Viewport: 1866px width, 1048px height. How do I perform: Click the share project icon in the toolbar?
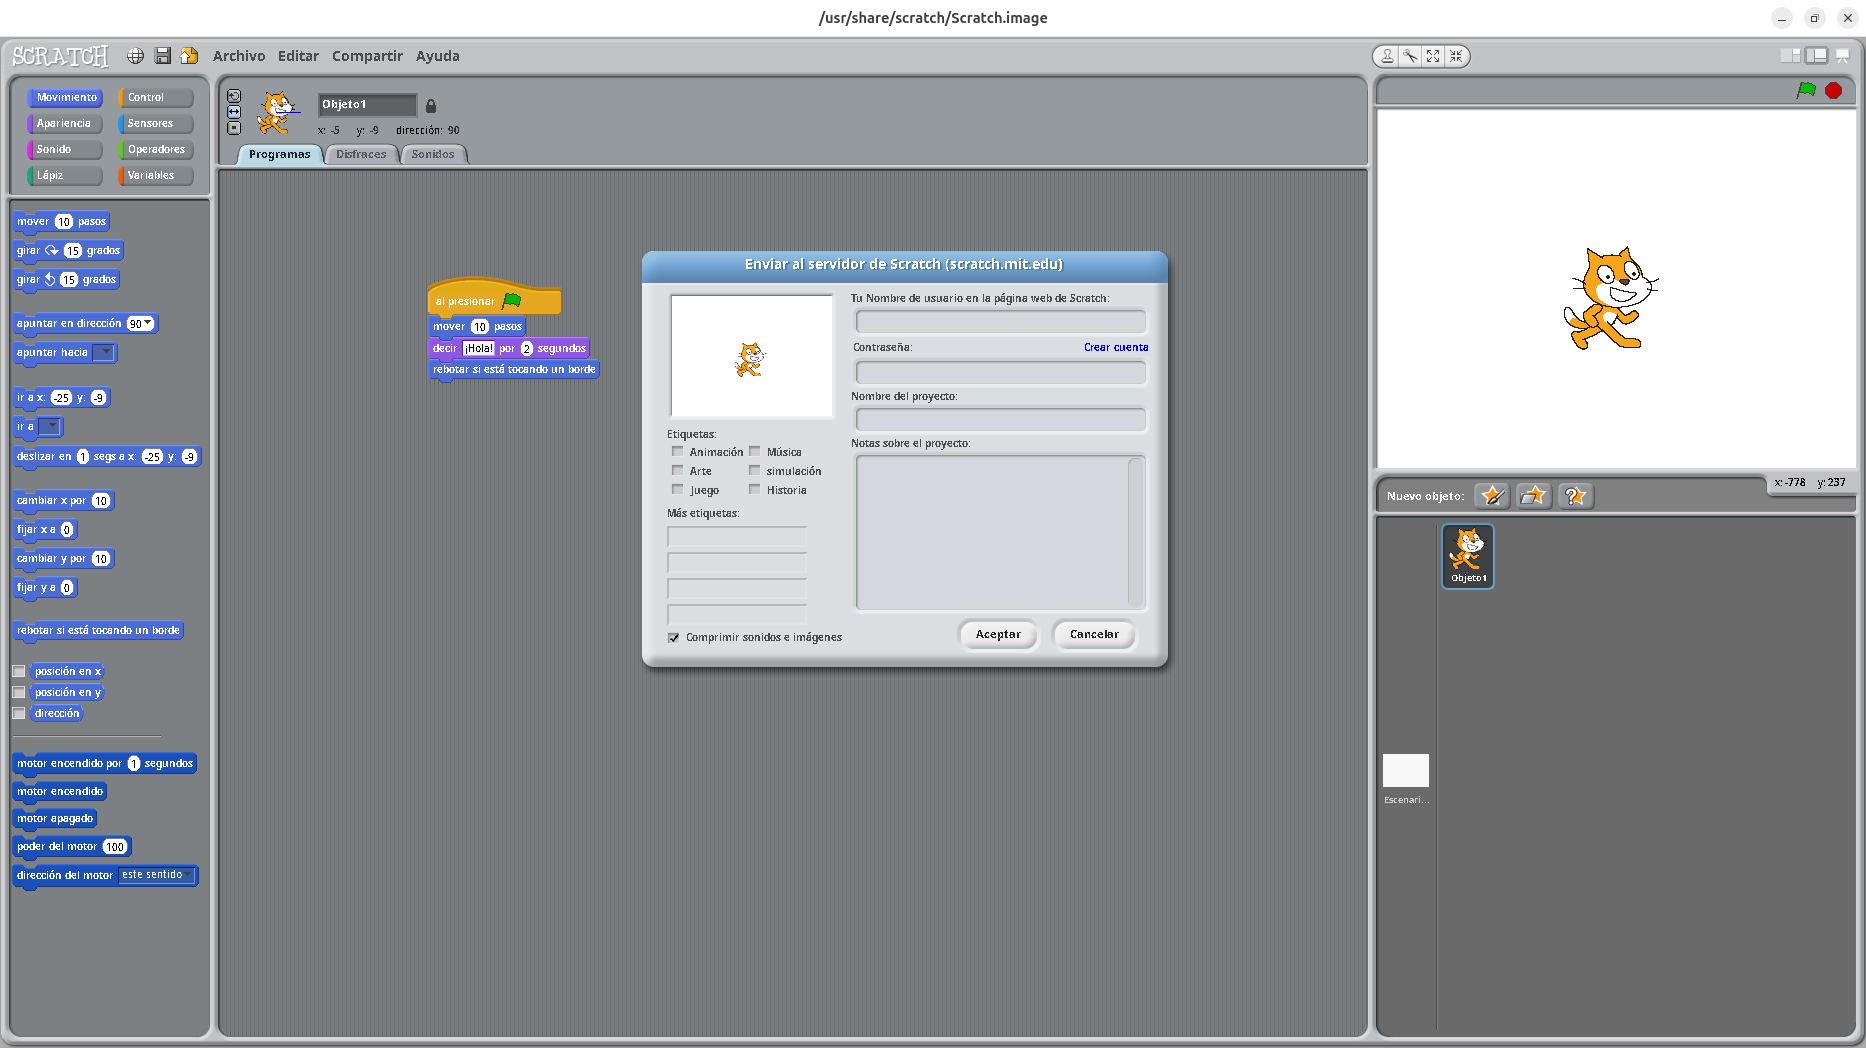point(189,56)
